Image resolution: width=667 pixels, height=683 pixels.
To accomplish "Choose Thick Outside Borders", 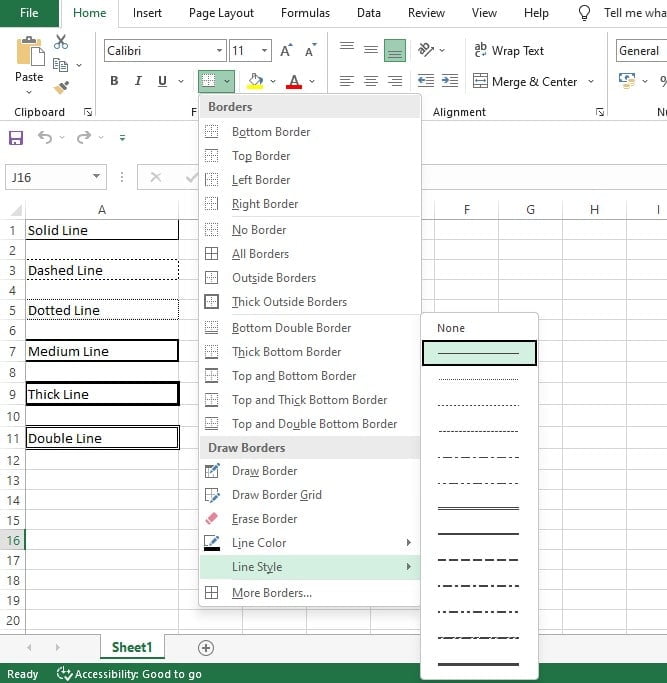I will (x=310, y=301).
